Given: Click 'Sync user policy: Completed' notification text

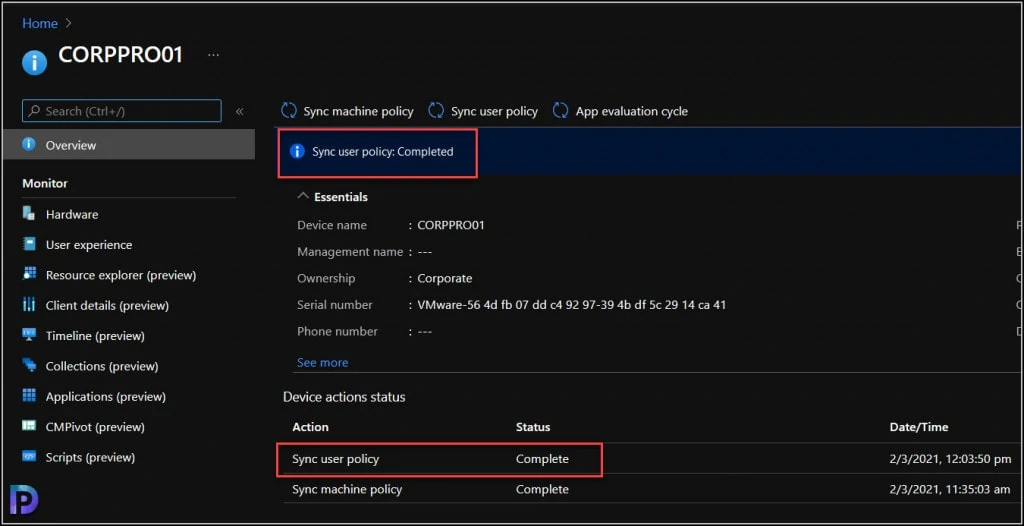Looking at the screenshot, I should tap(383, 152).
